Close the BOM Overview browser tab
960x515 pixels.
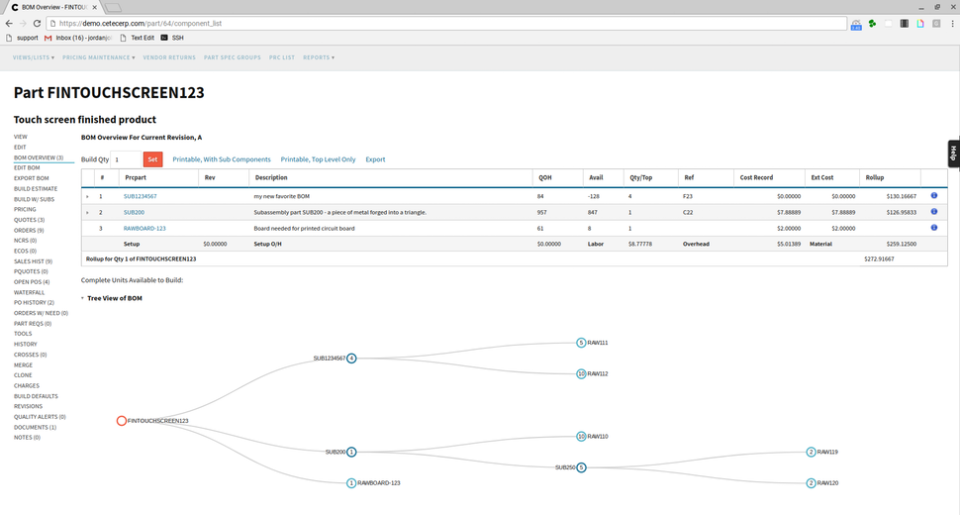point(94,7)
